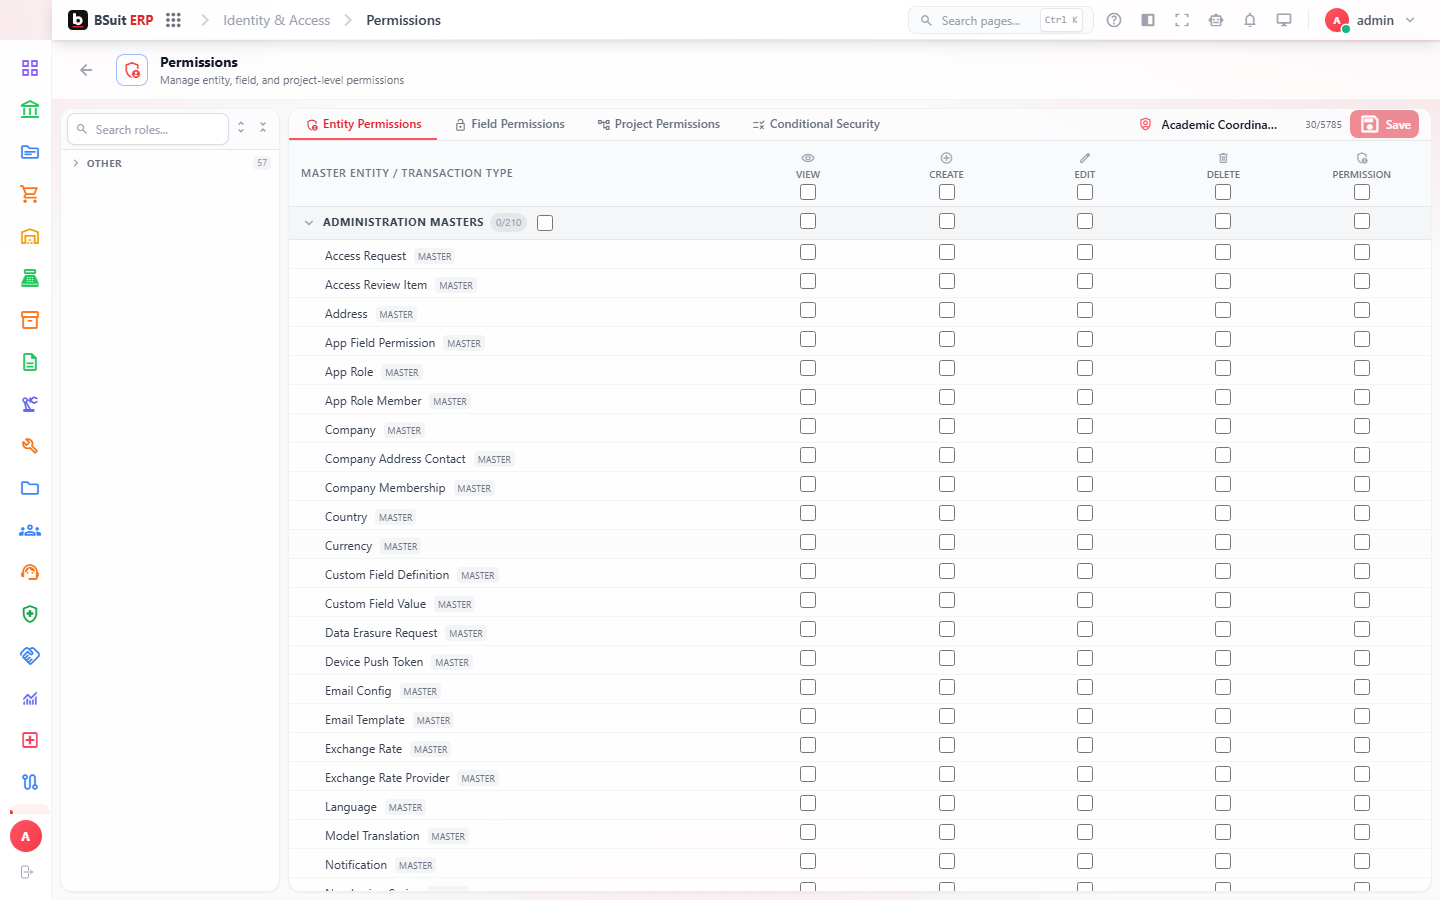Open the robotic arm manufacturing module
This screenshot has width=1440, height=900.
30,404
